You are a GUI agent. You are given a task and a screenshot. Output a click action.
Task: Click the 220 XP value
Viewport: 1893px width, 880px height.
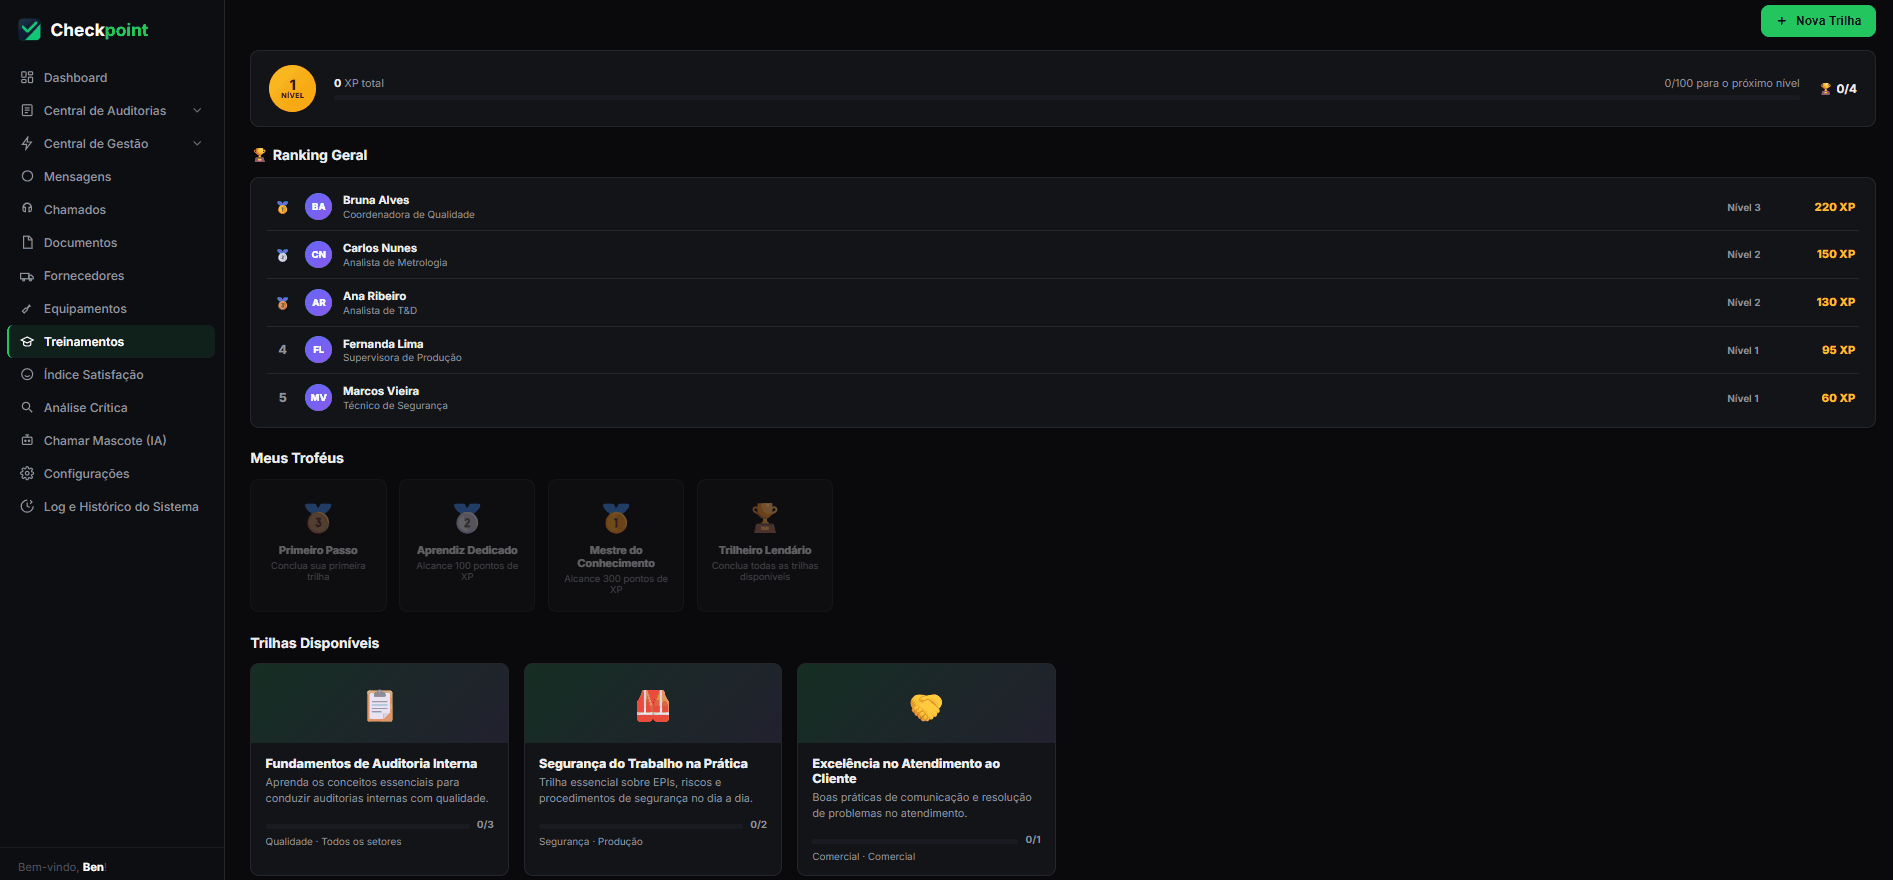click(1835, 207)
